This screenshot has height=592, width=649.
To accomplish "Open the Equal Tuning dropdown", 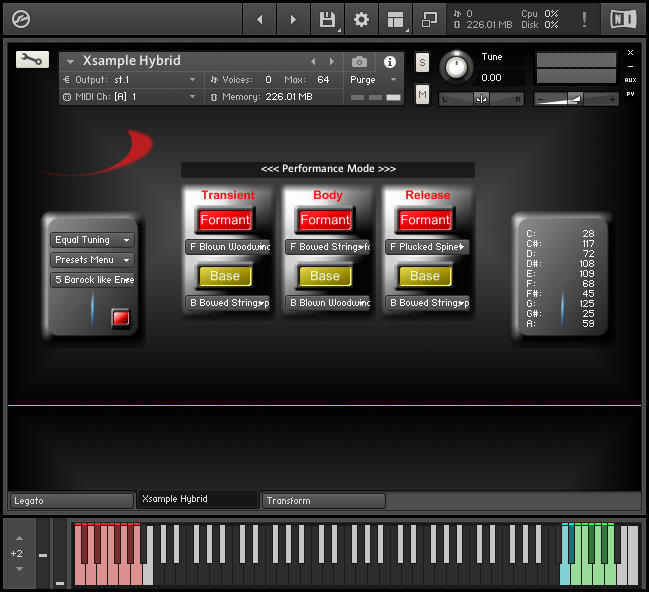I will [x=92, y=240].
